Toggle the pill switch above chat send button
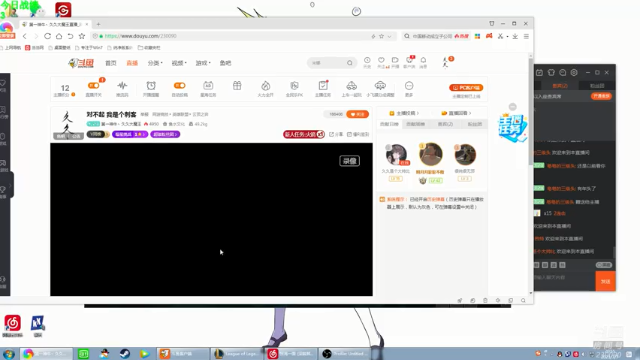 click(603, 265)
